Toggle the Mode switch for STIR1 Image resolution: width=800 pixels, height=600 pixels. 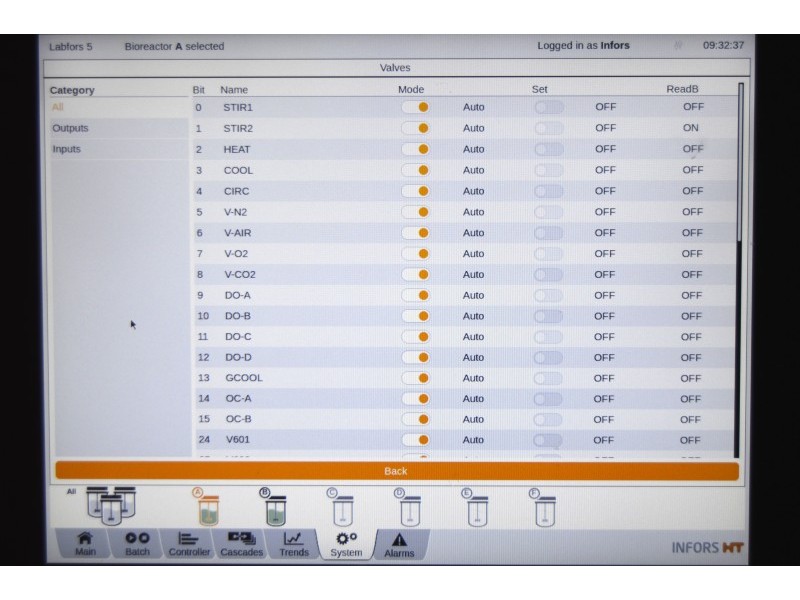point(415,107)
